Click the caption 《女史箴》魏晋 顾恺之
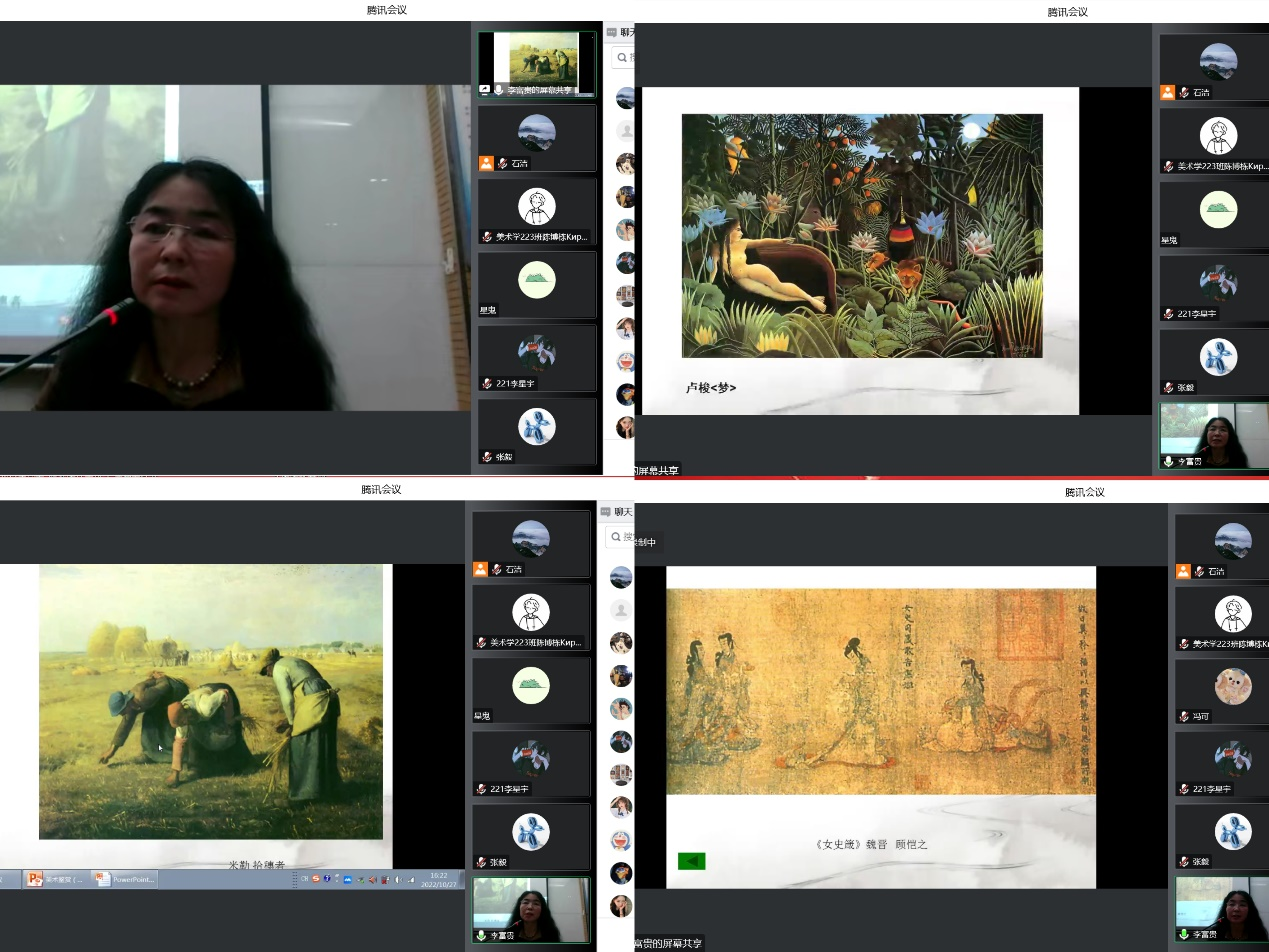 [871, 844]
